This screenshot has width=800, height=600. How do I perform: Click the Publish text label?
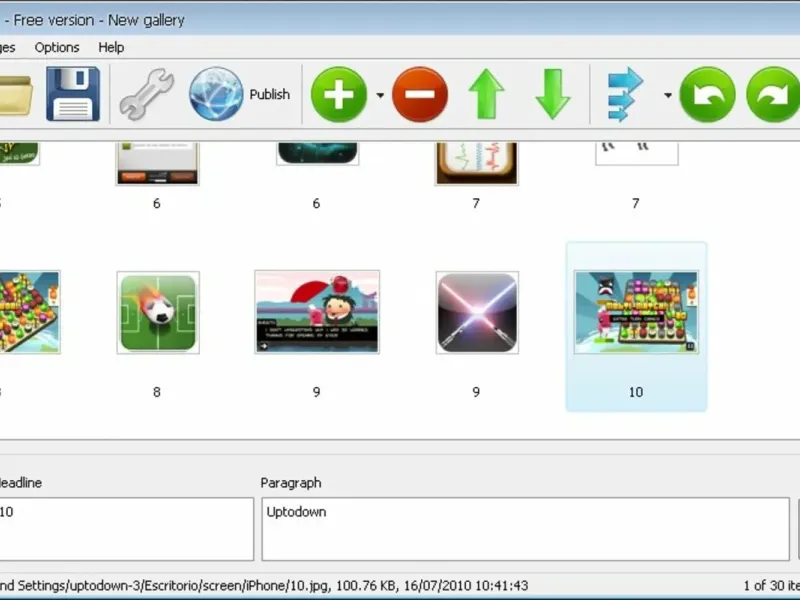pos(269,94)
